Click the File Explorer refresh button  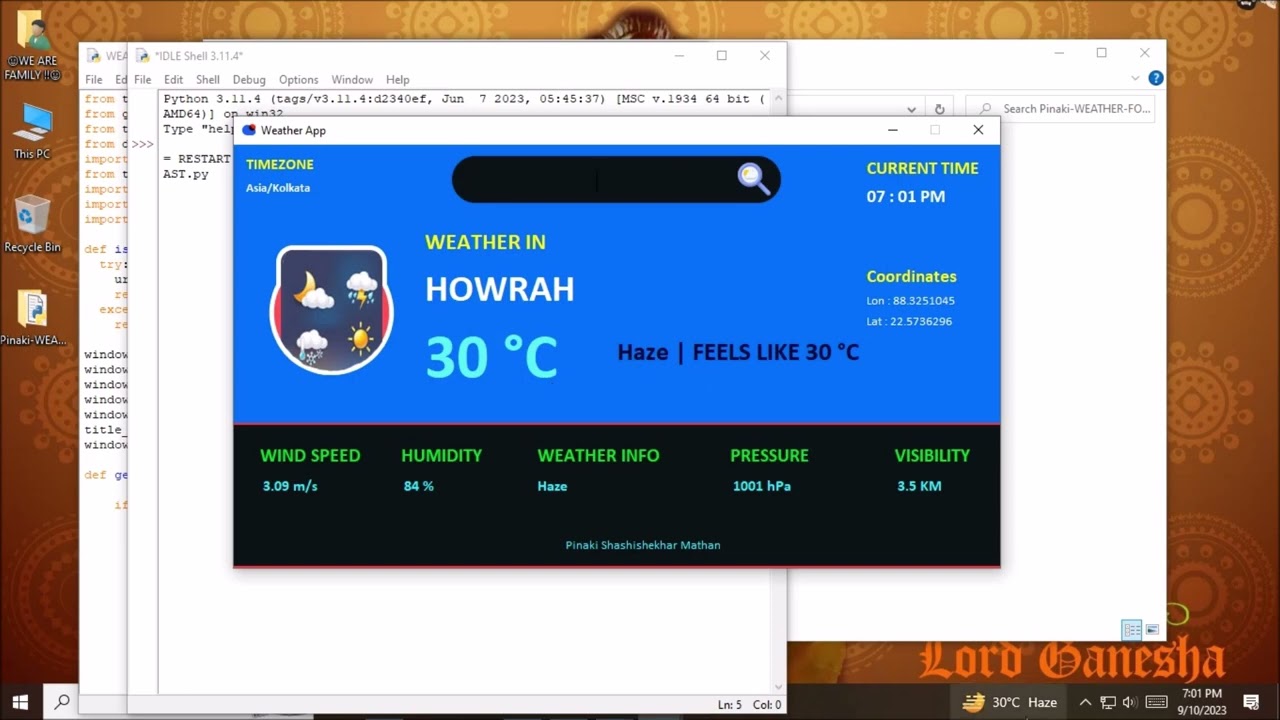click(939, 109)
